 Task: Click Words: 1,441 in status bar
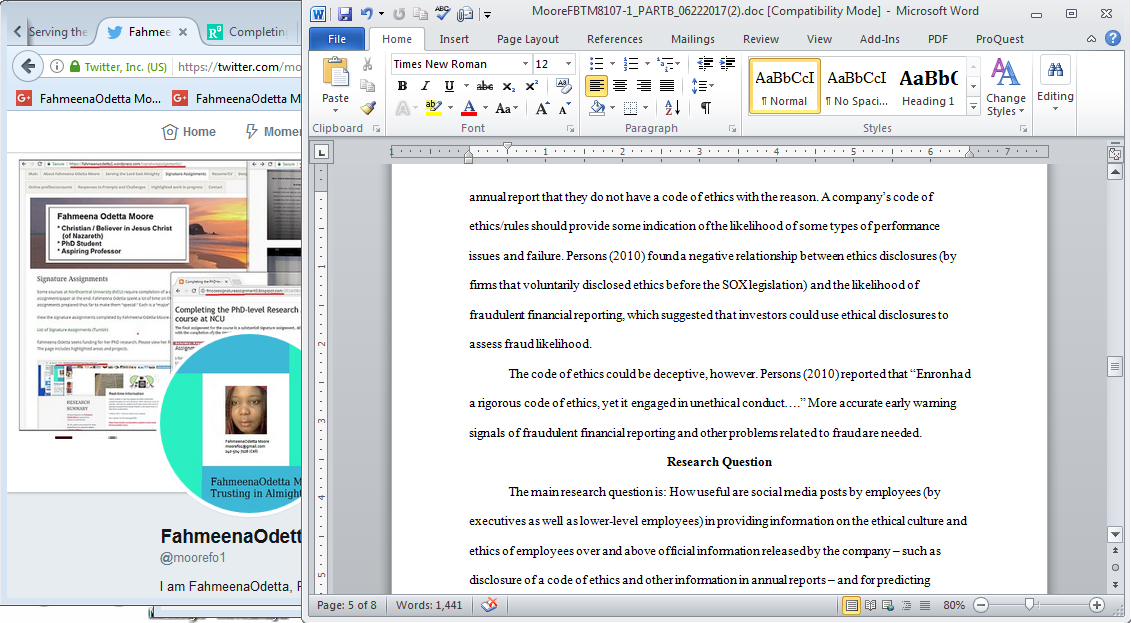429,605
